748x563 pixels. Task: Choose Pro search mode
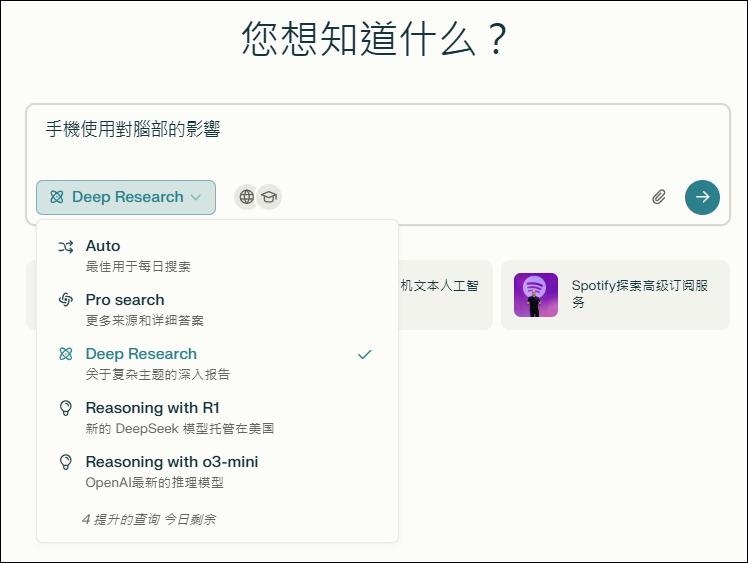tap(217, 309)
